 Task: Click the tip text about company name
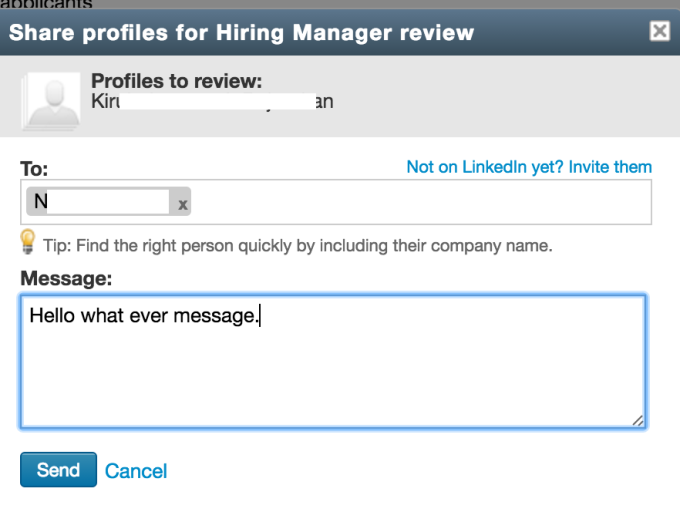(297, 244)
